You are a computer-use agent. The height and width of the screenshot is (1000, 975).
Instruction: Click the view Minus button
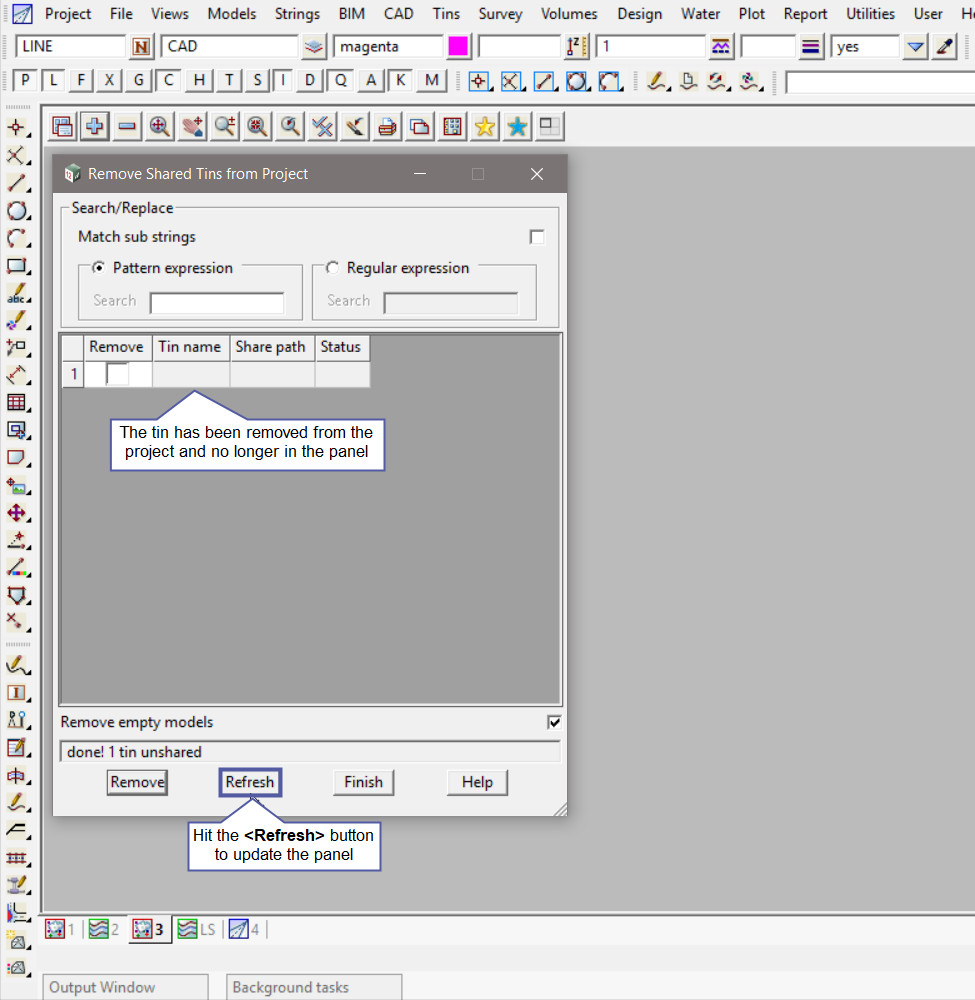(127, 126)
